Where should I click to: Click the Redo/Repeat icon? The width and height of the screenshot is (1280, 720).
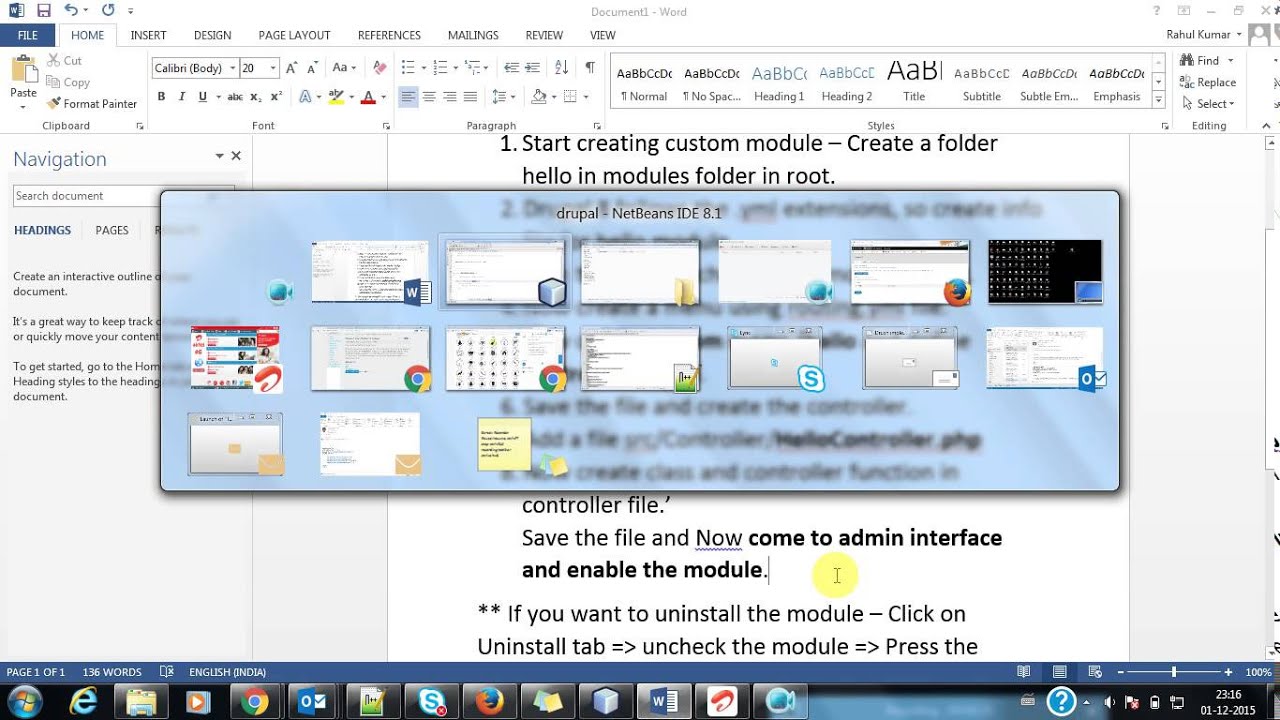107,10
